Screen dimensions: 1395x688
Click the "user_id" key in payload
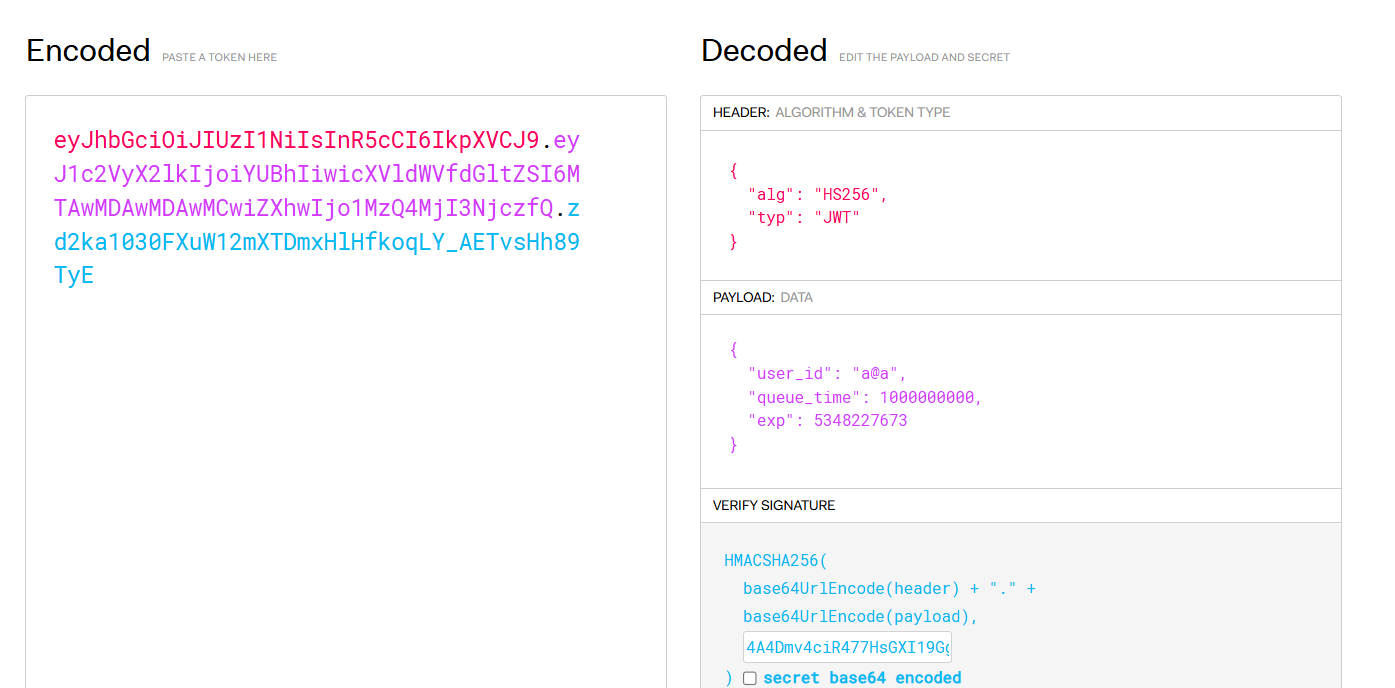(x=790, y=374)
